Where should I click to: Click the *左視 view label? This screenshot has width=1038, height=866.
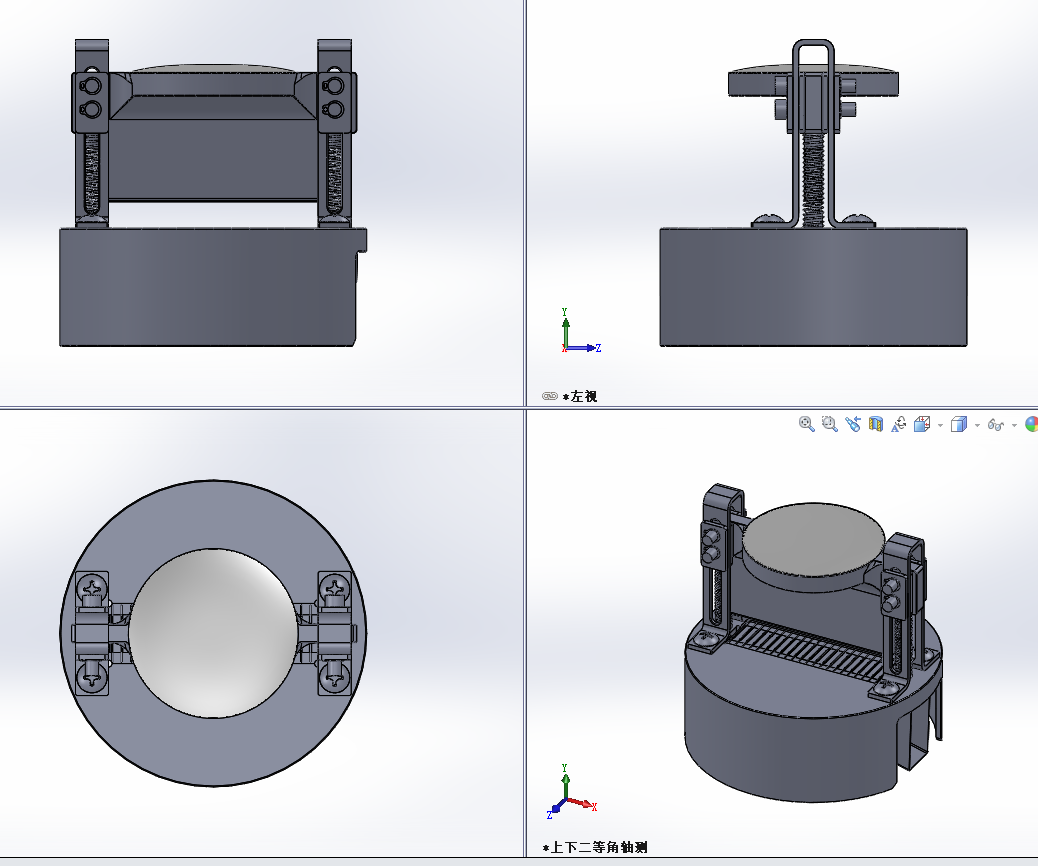coord(580,396)
